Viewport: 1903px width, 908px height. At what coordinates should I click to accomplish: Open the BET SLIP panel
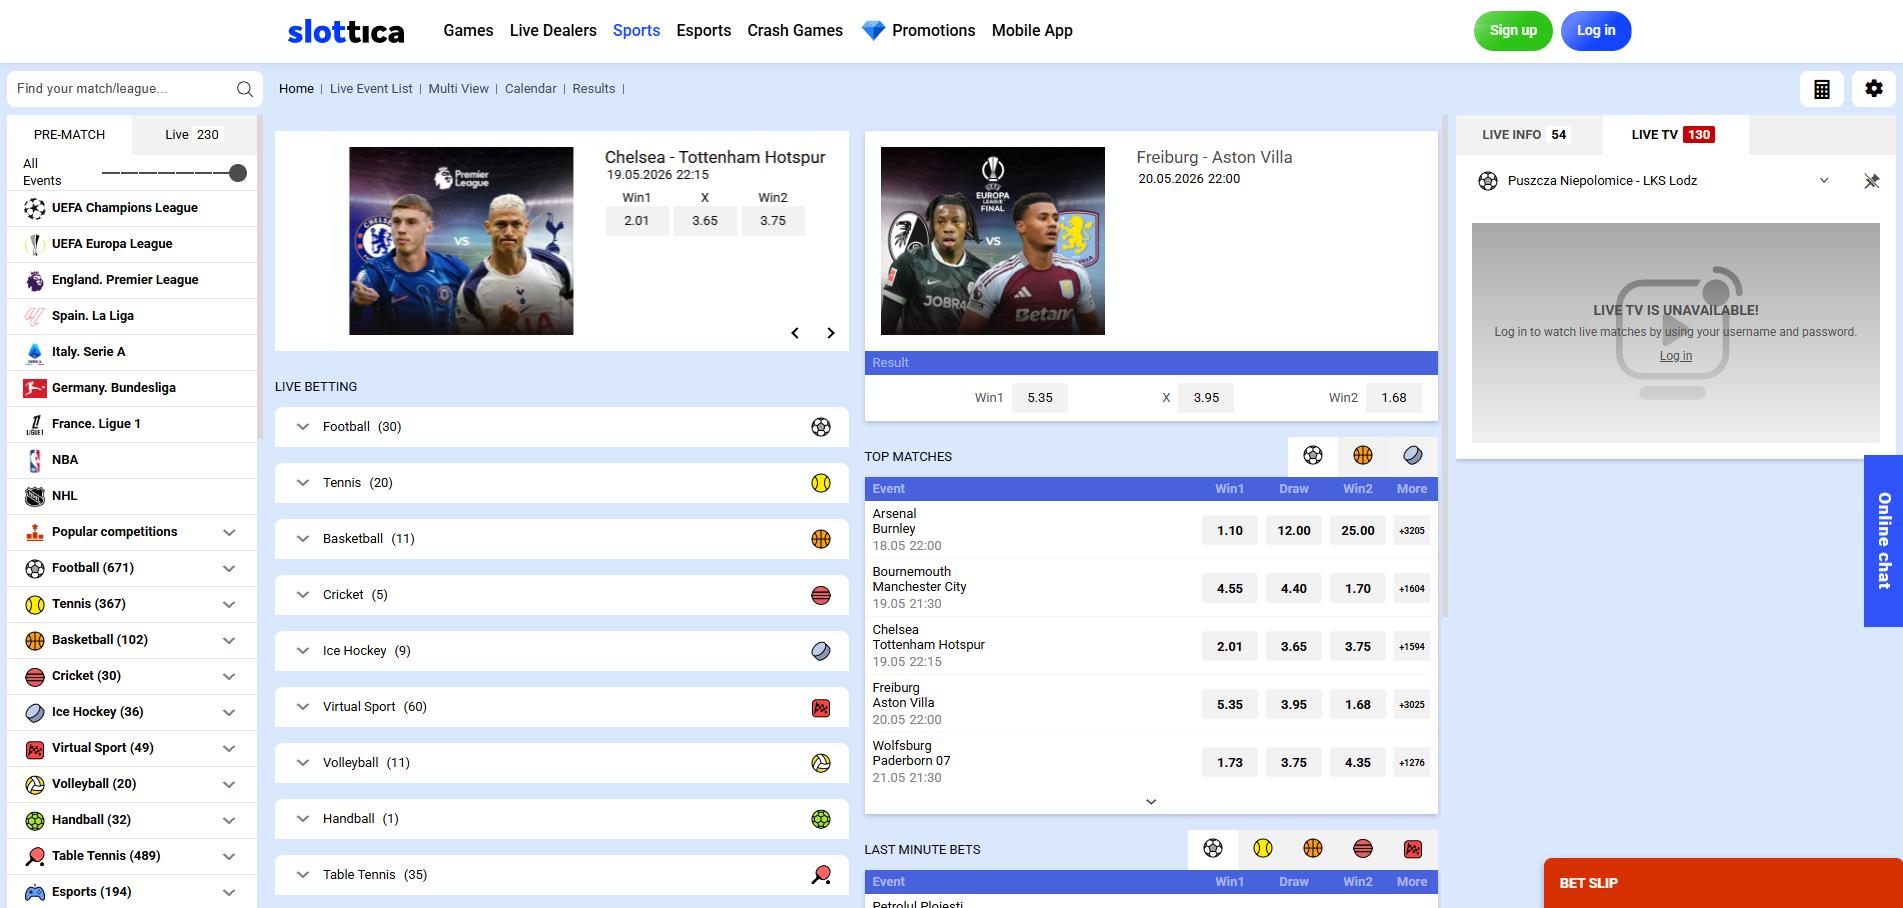pos(1723,883)
